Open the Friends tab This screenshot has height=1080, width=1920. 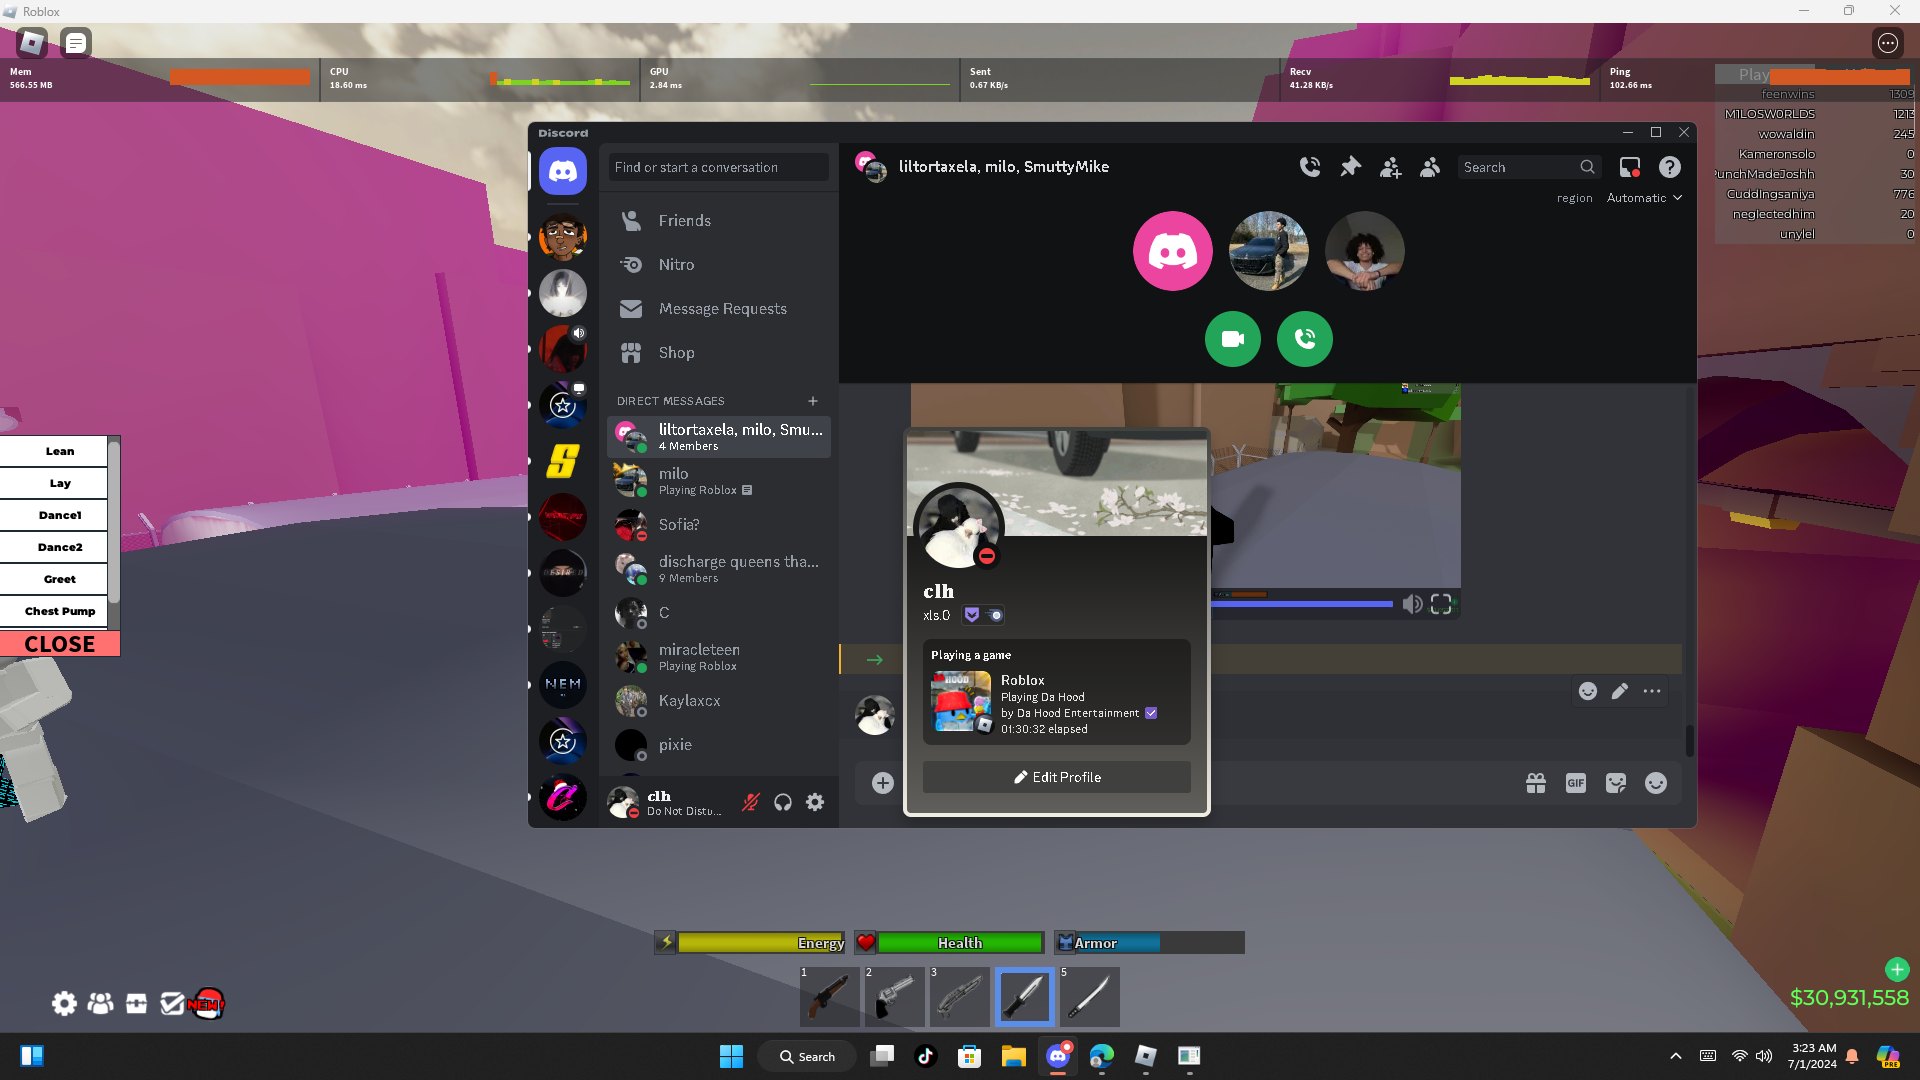[719, 221]
